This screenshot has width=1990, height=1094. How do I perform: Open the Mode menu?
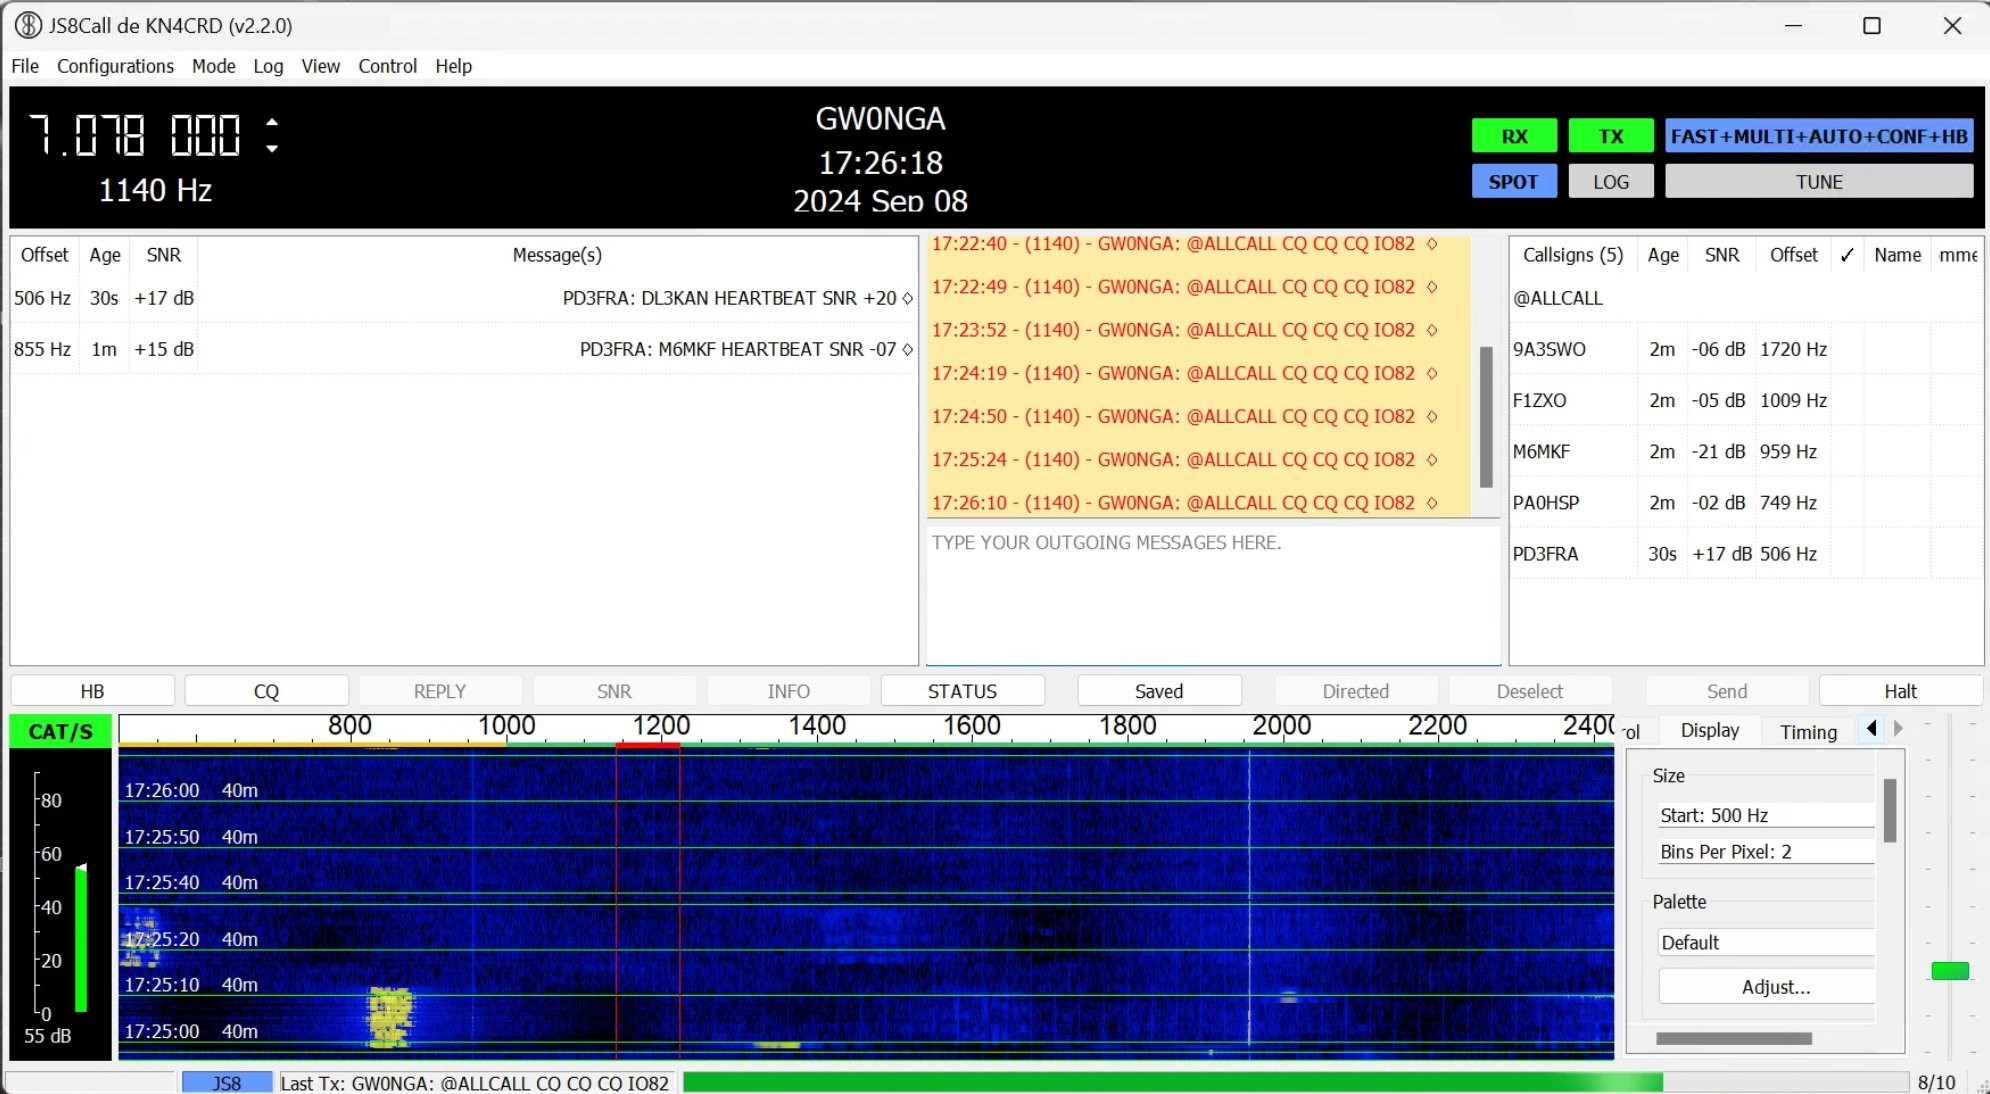[213, 66]
